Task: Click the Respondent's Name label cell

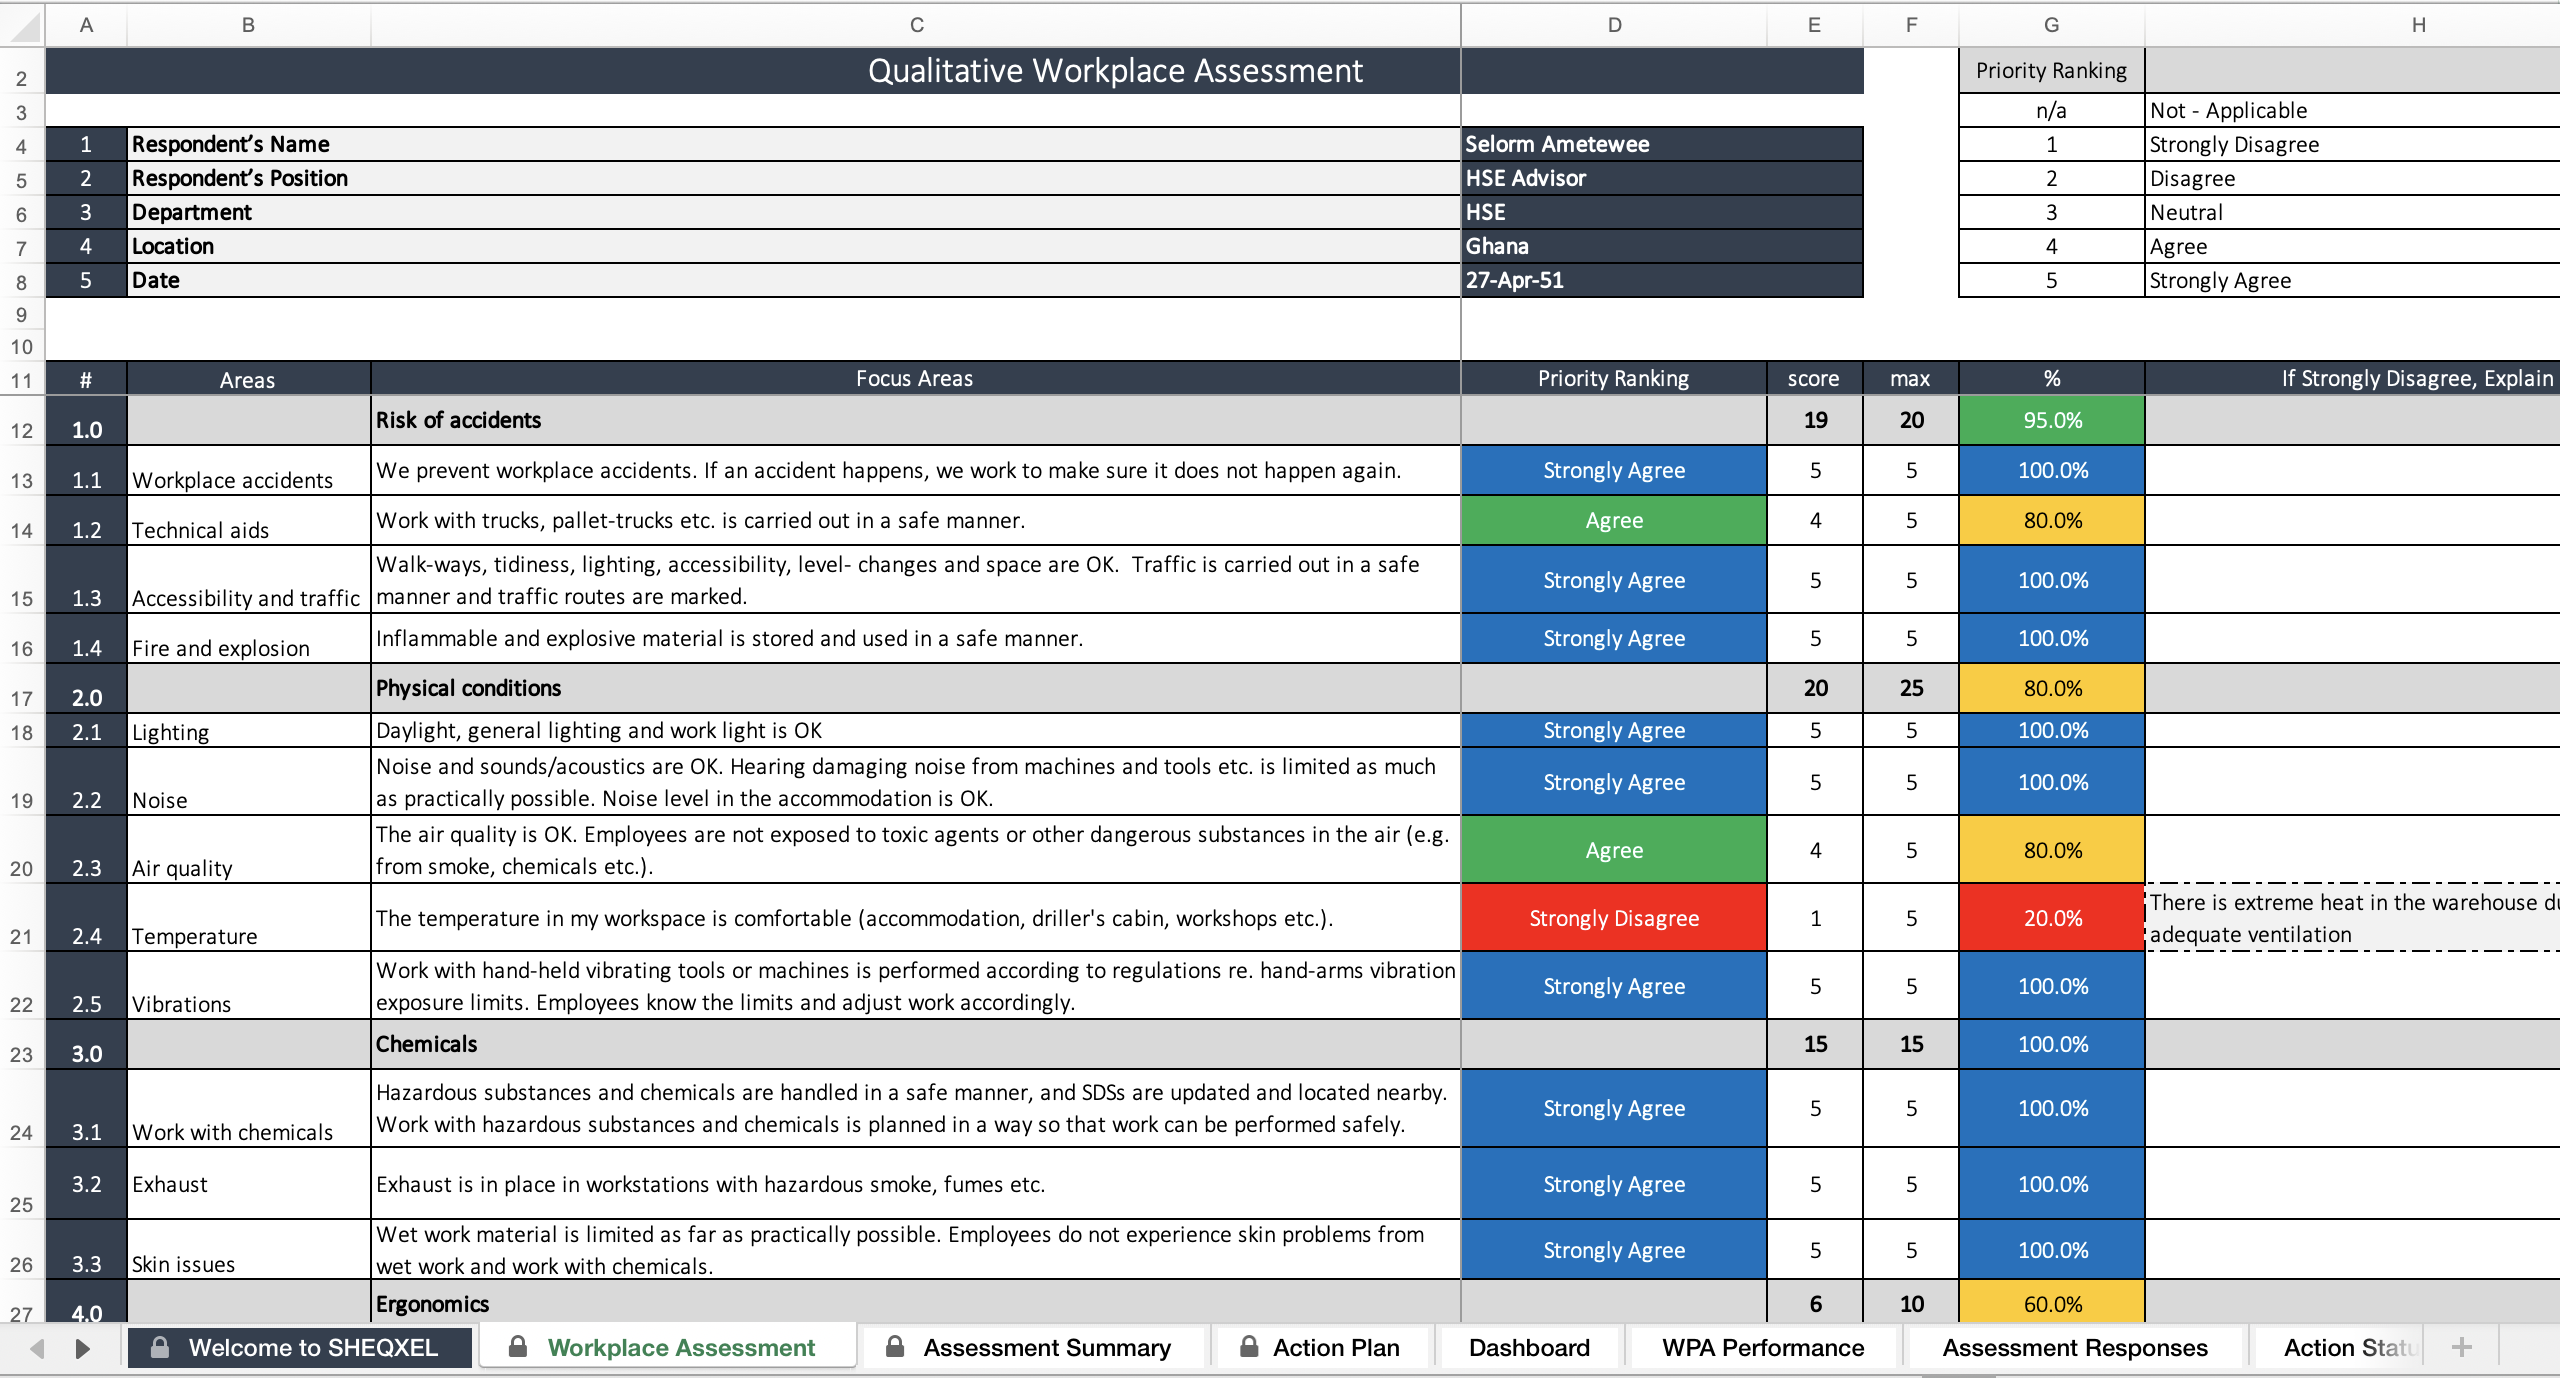Action: click(795, 144)
